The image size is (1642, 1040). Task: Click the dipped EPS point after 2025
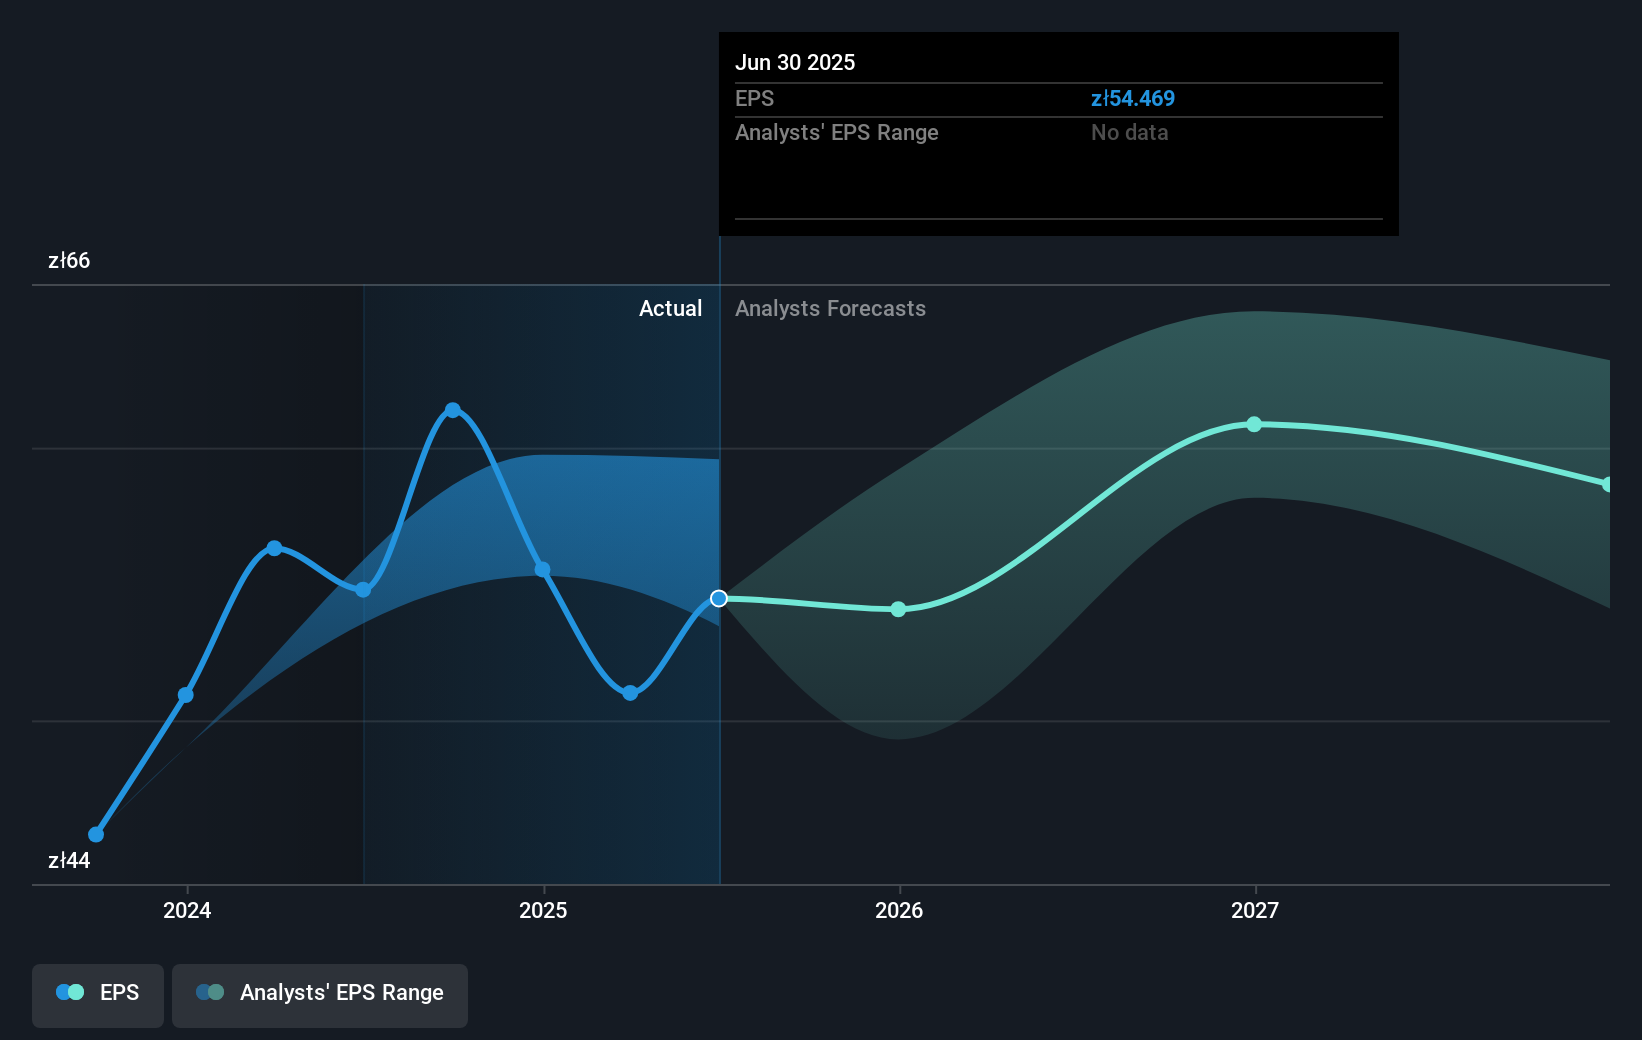point(629,691)
